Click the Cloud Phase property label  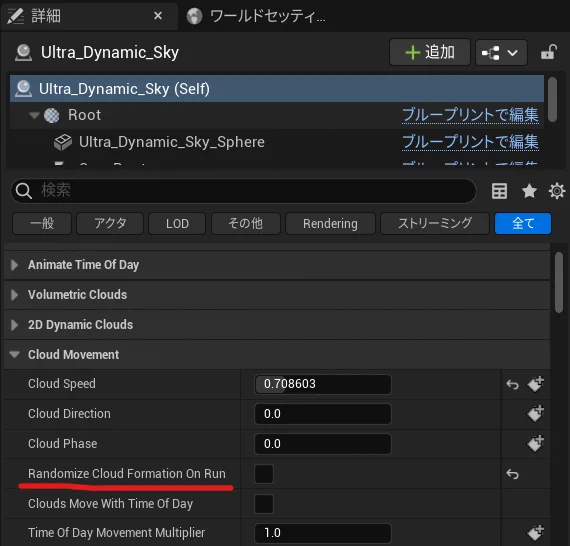click(63, 443)
